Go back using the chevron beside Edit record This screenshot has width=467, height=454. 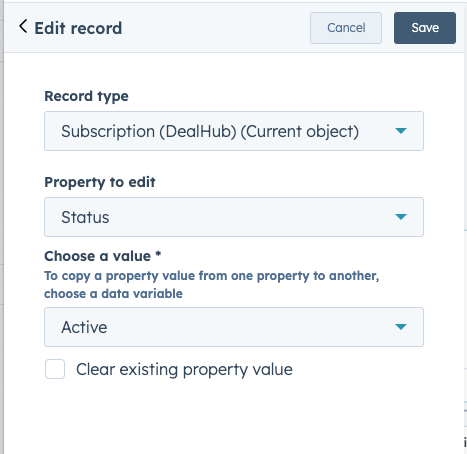pos(23,26)
